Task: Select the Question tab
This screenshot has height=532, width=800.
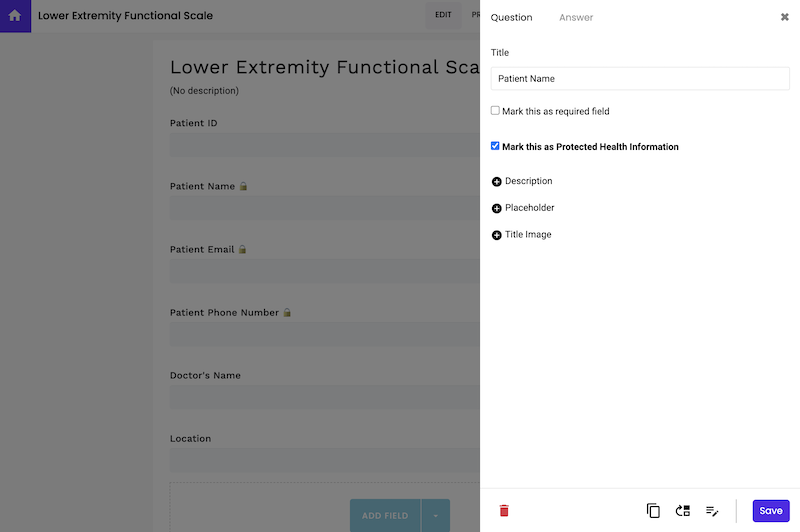Action: point(511,18)
